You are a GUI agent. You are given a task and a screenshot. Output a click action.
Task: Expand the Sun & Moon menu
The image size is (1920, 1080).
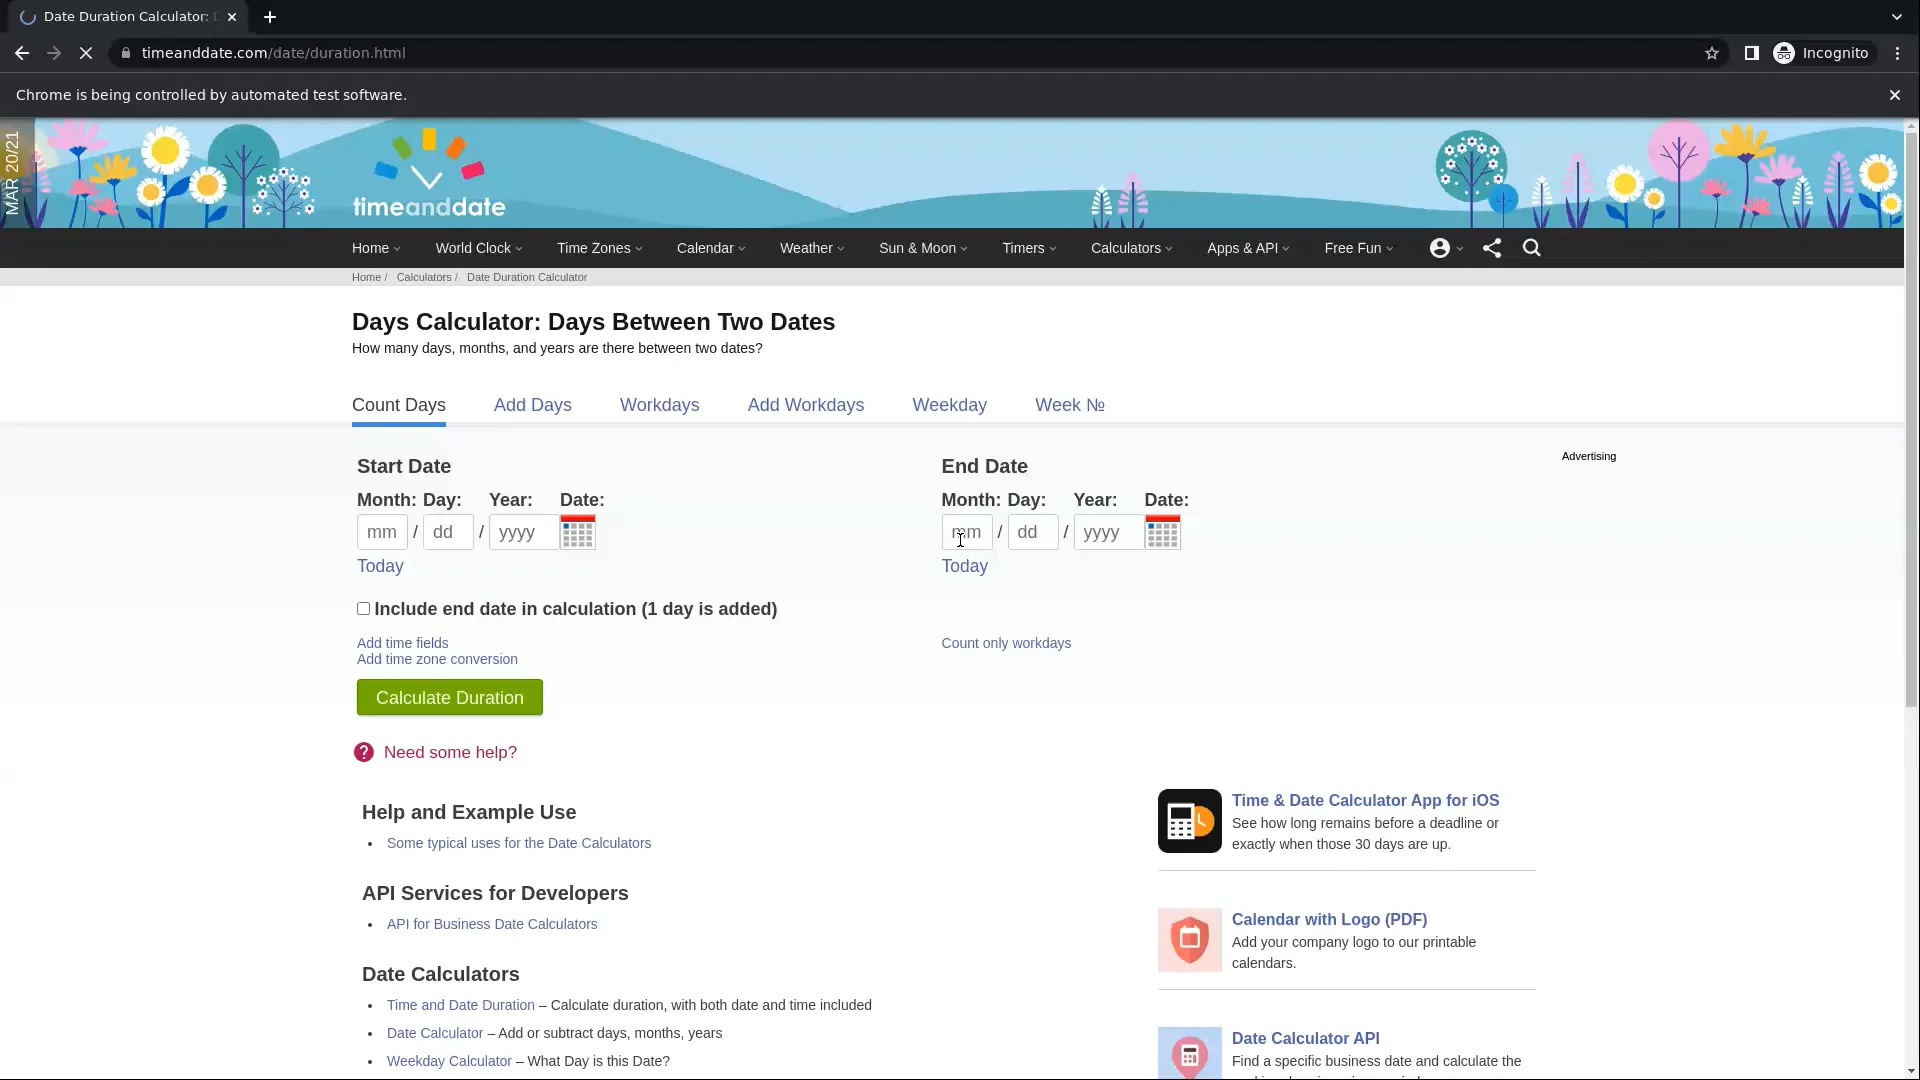pos(923,248)
